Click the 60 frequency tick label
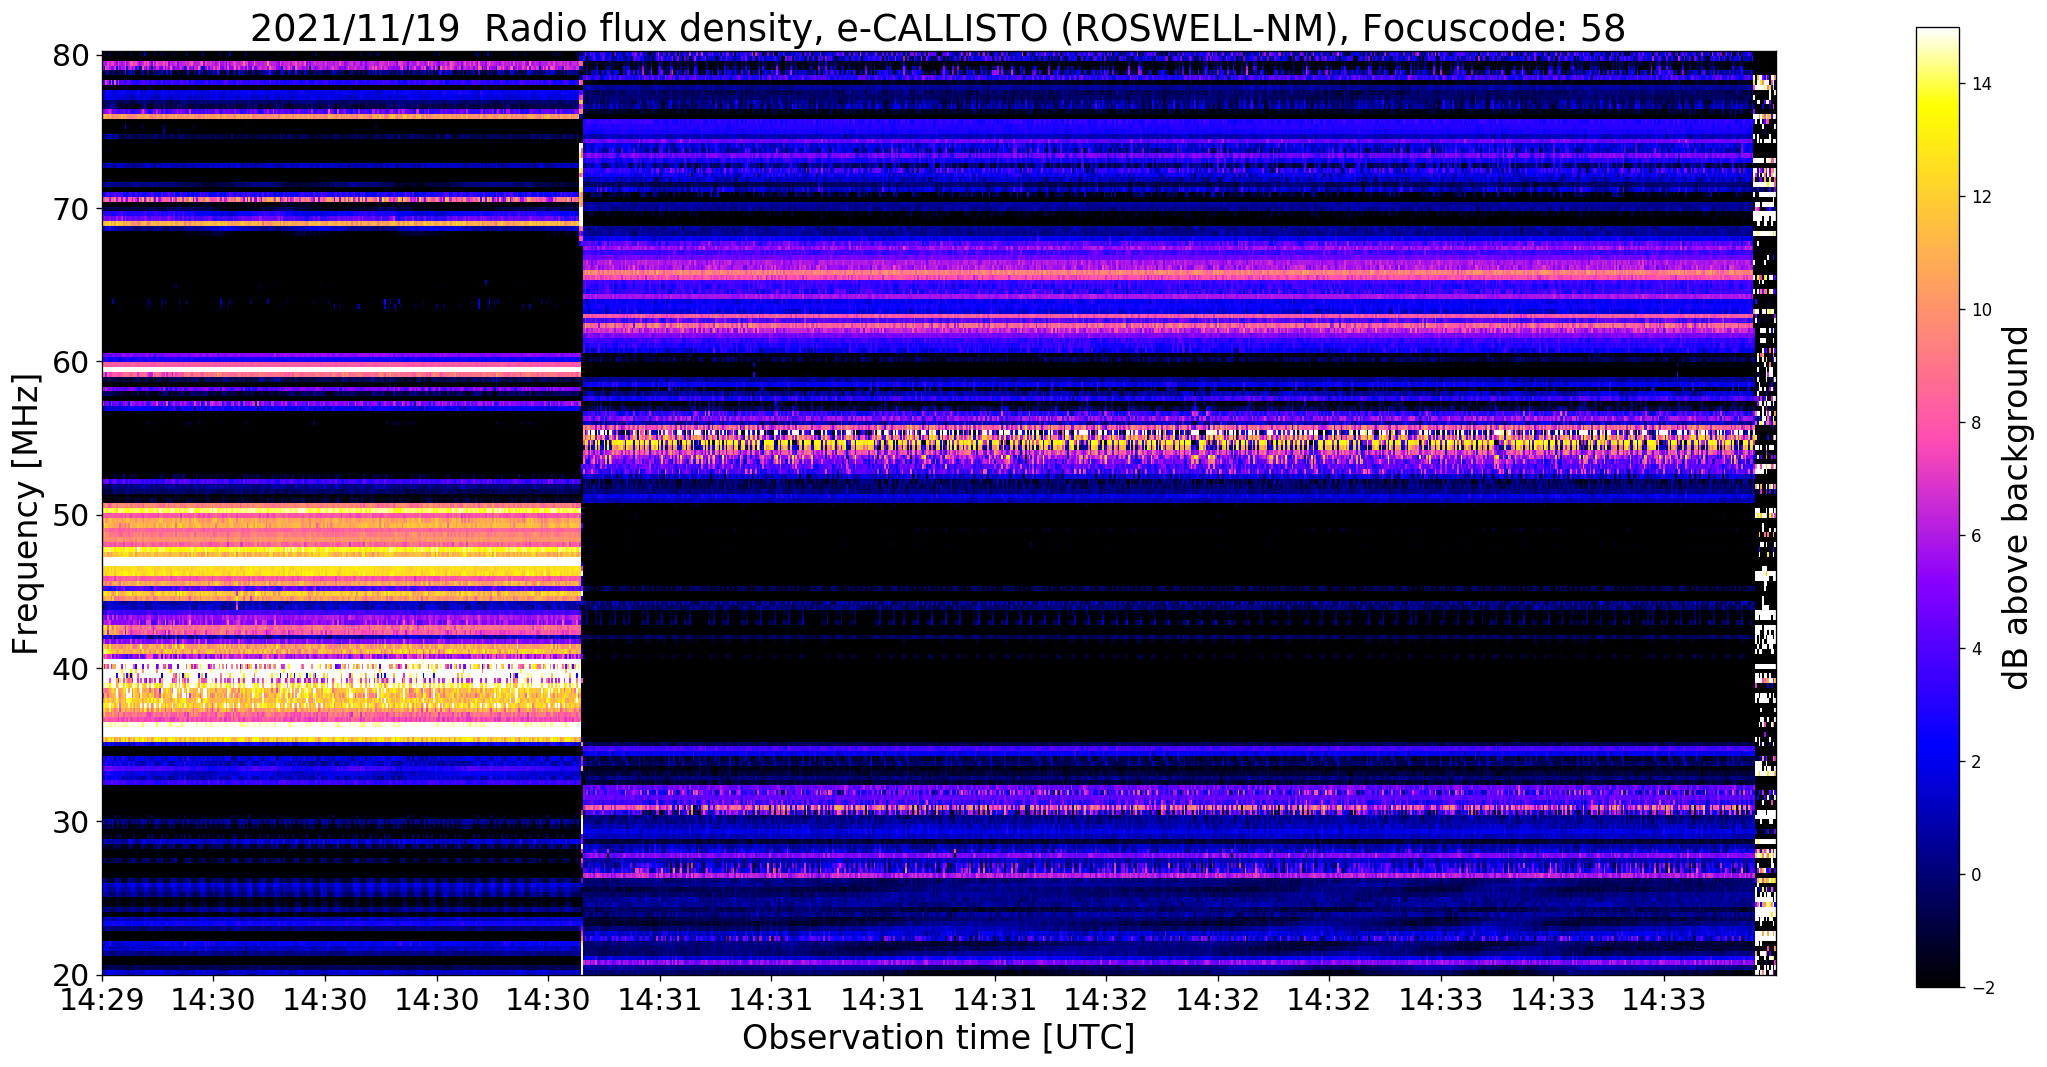 [x=71, y=361]
